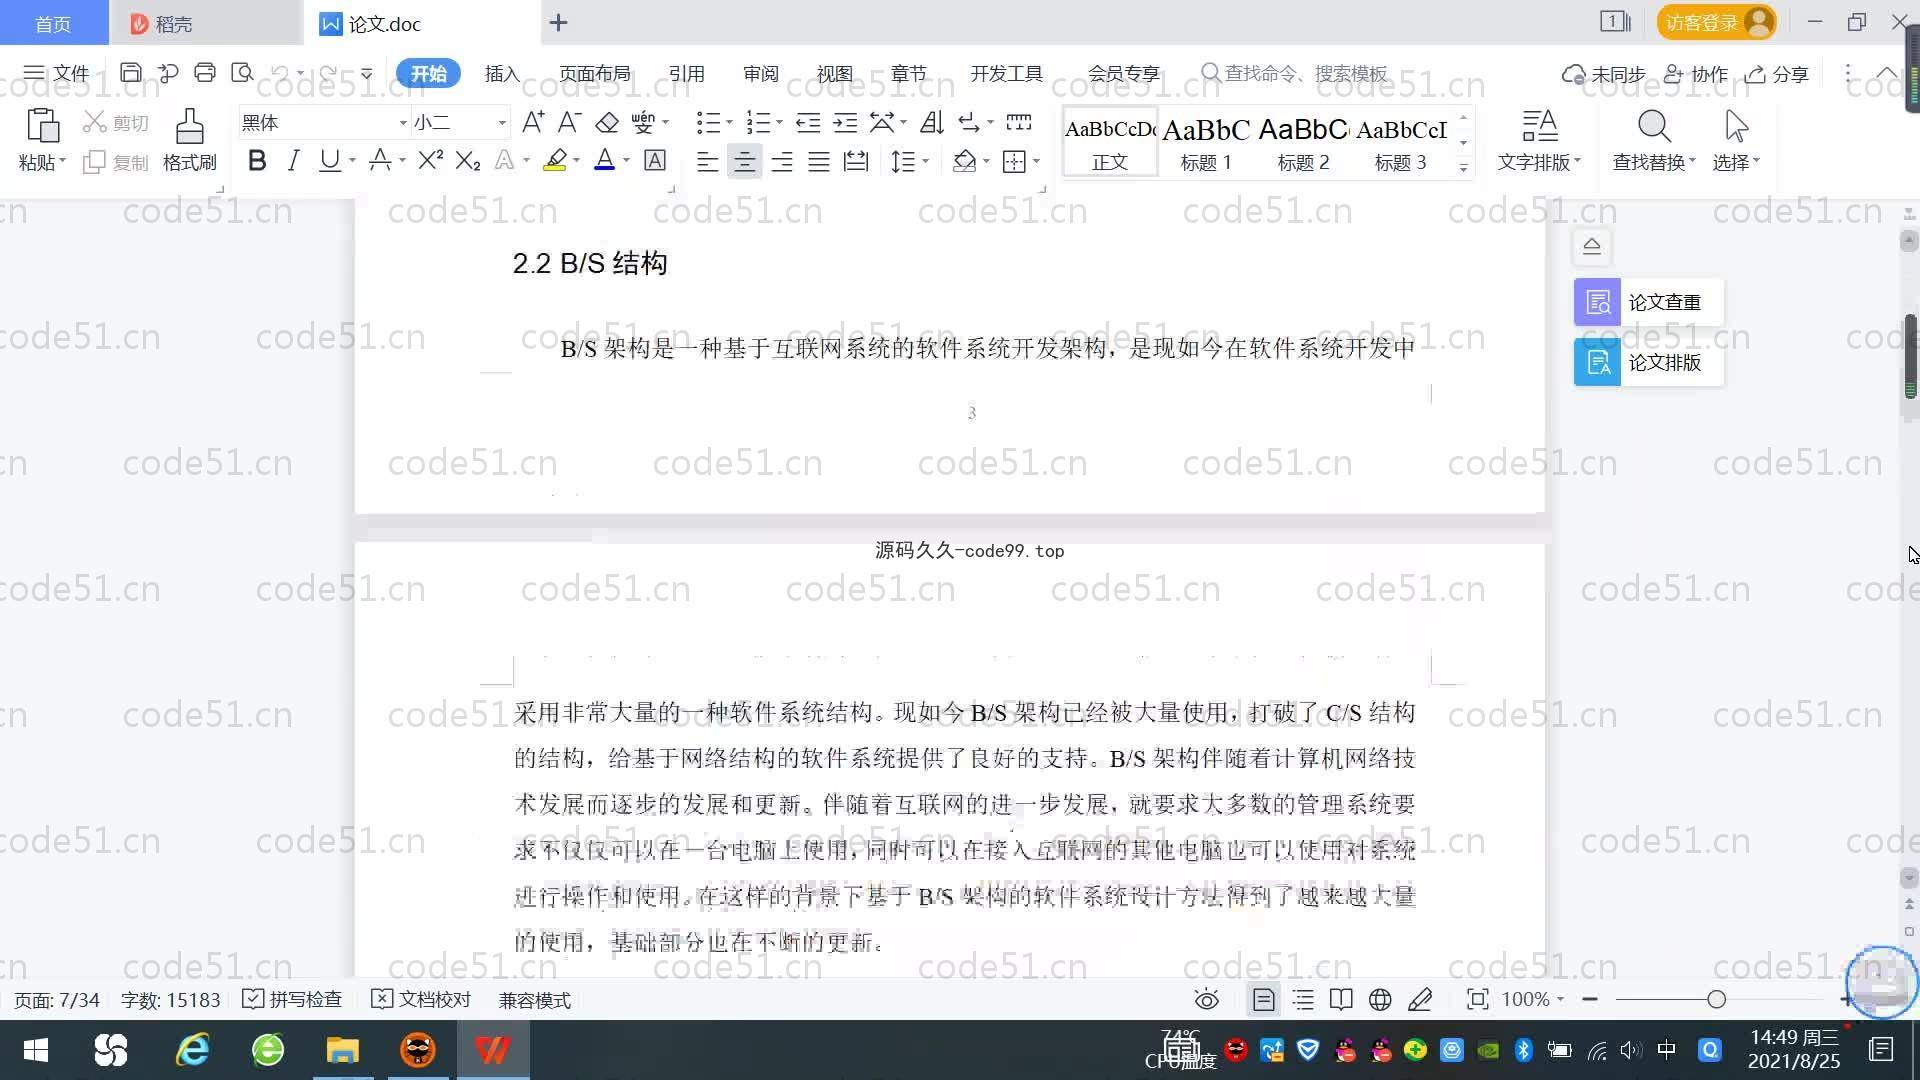The width and height of the screenshot is (1920, 1080).
Task: Click the character border icon
Action: click(655, 161)
